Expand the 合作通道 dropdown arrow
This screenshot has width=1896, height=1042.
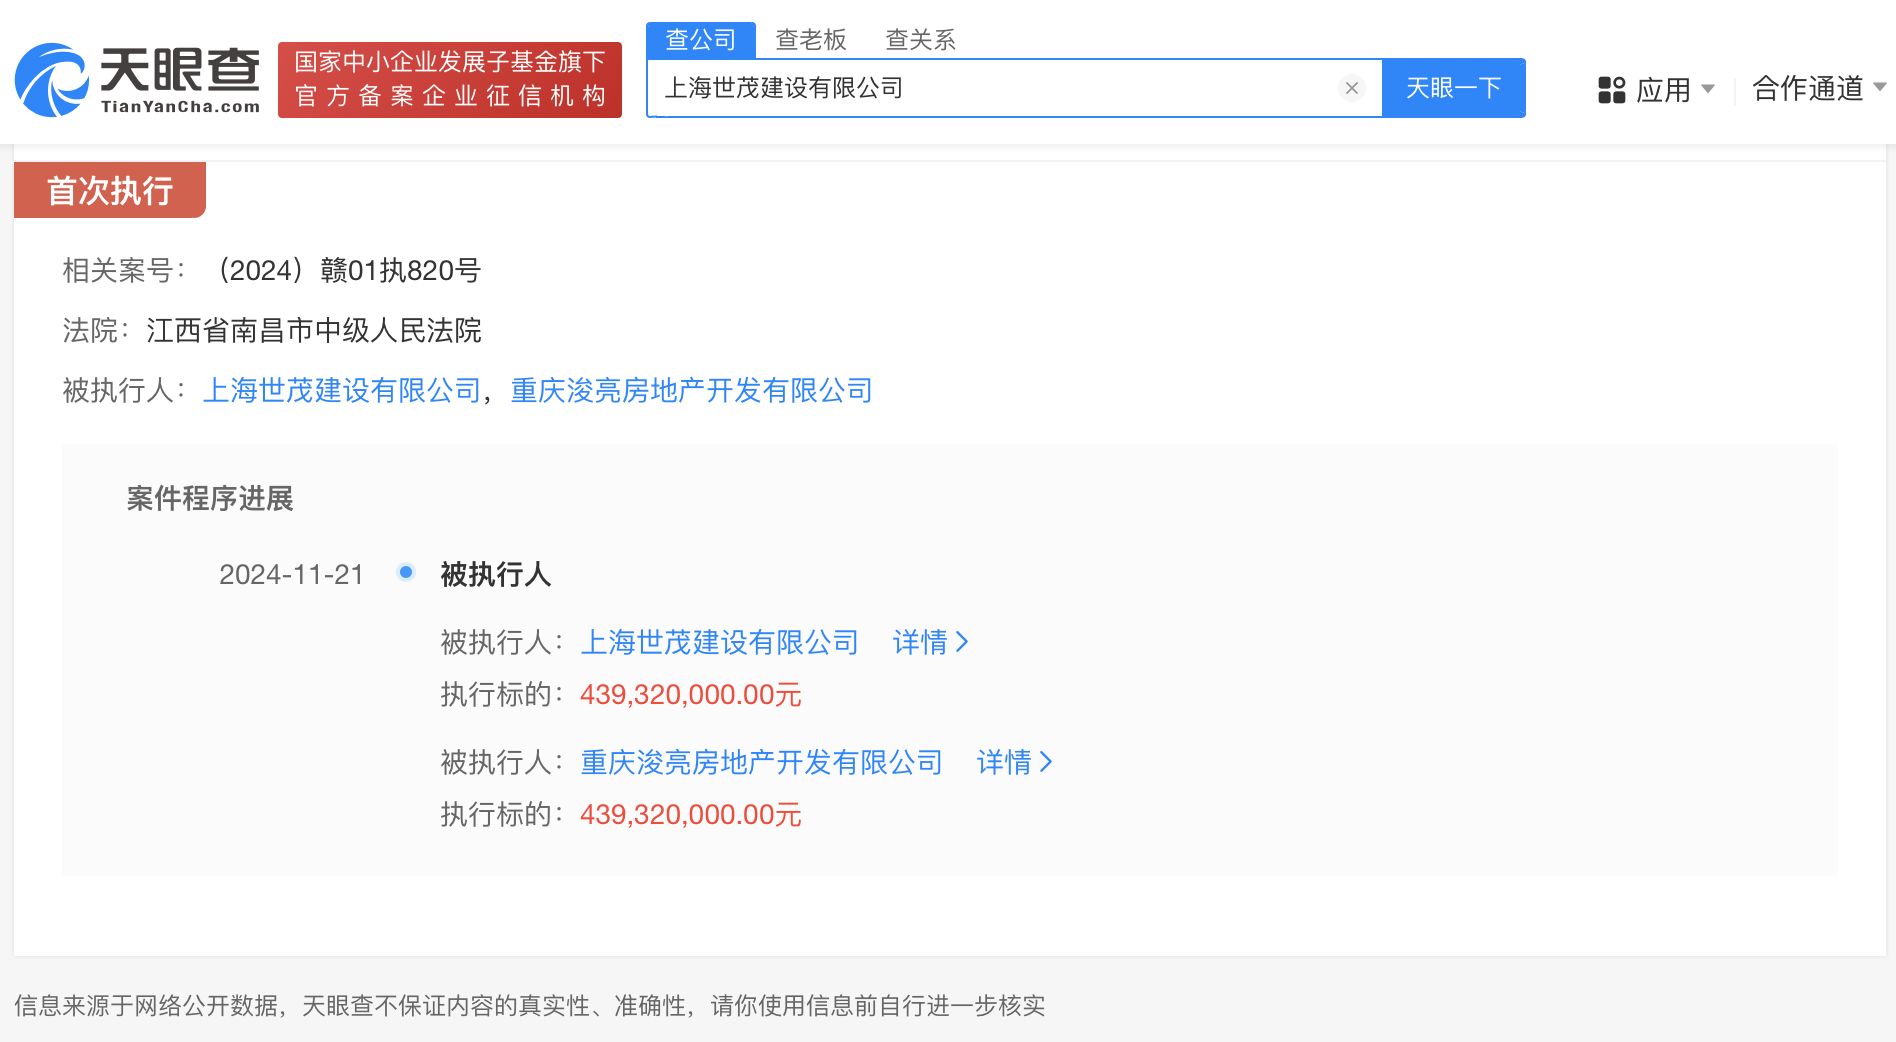[1880, 87]
